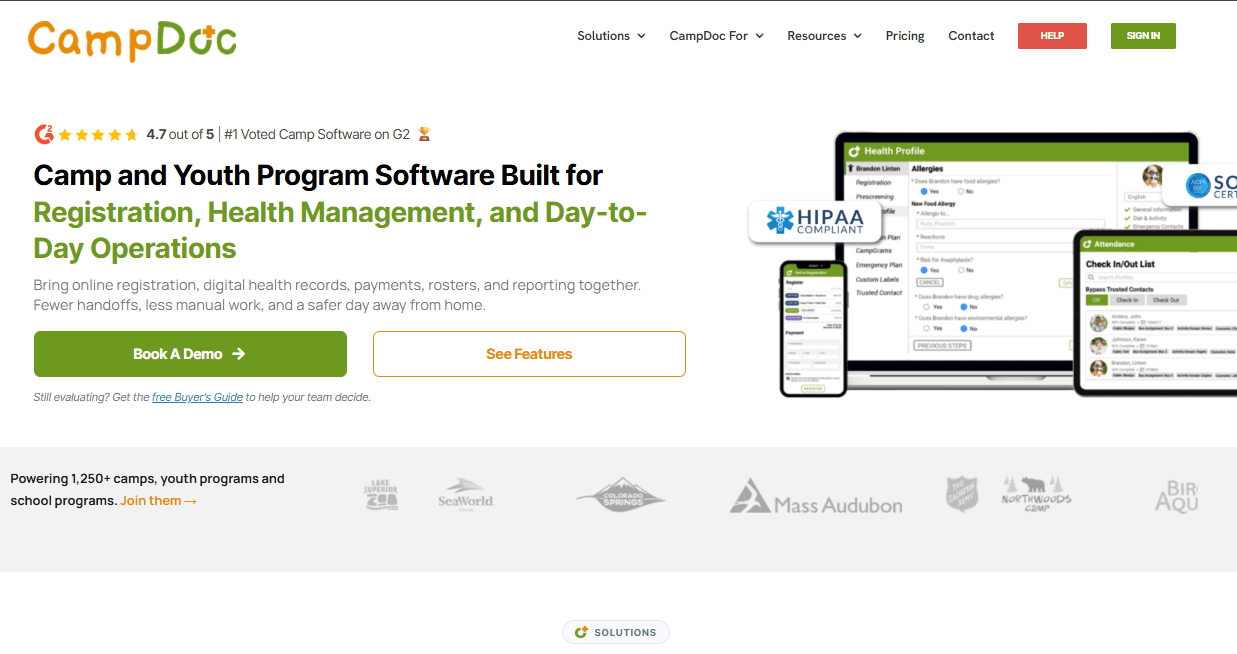Open the CampDoc For dropdown menu

click(716, 36)
